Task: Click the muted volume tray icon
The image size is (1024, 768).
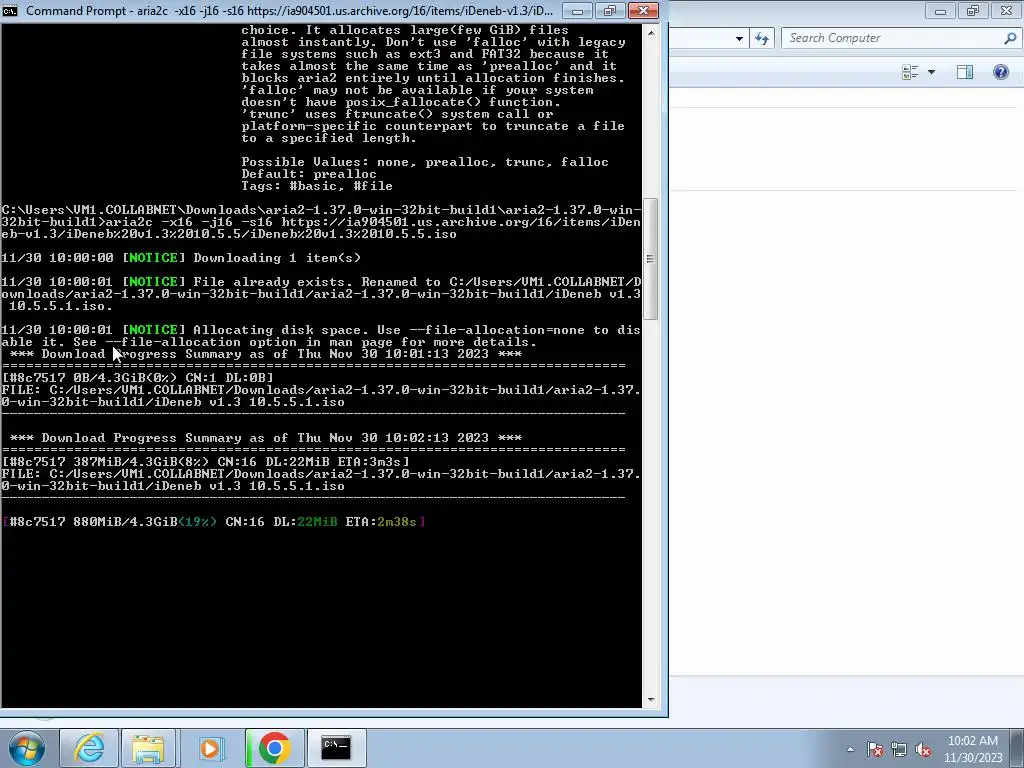Action: (x=923, y=749)
